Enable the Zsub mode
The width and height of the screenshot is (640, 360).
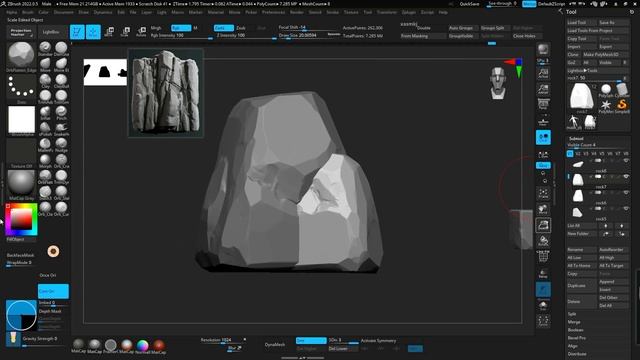(241, 28)
